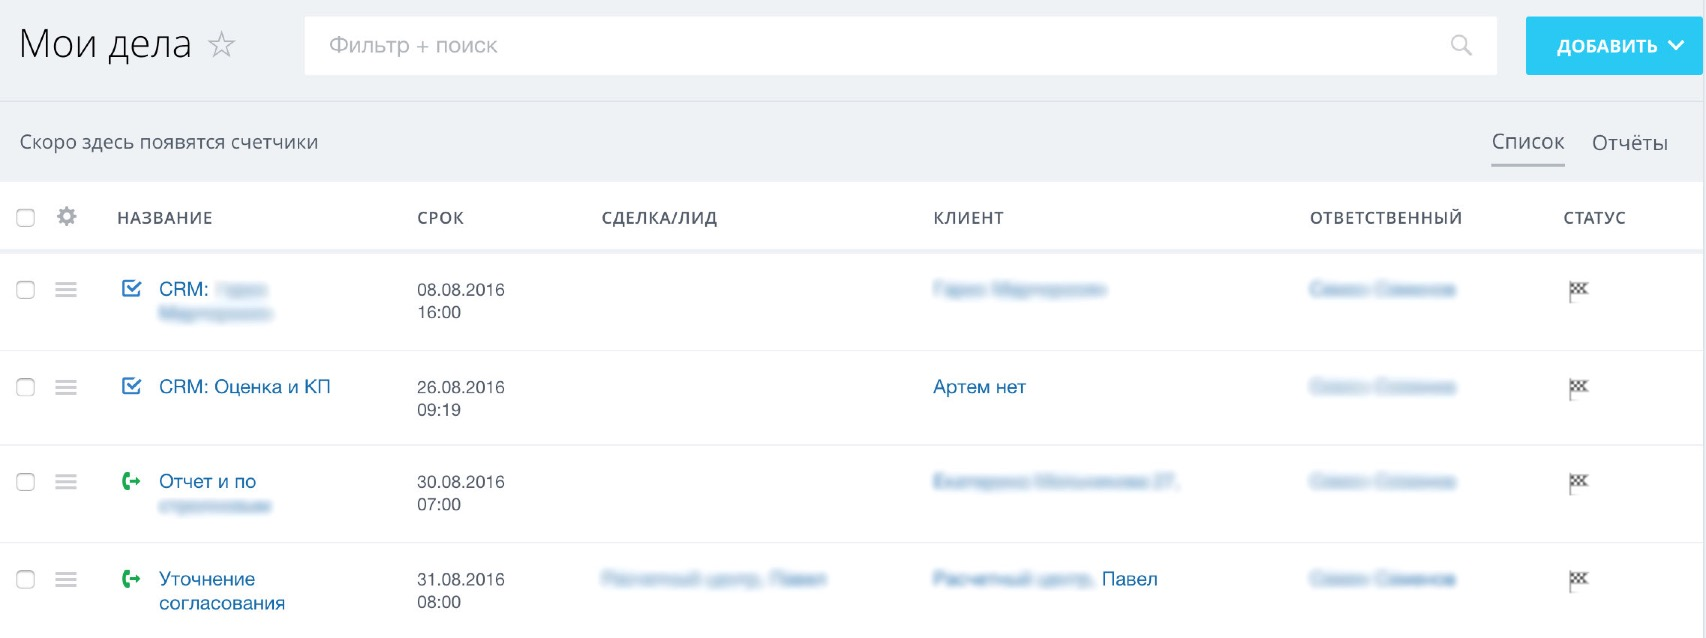Check the CRM: Оценка и КП checkbox
The height and width of the screenshot is (638, 1706).
tap(26, 387)
